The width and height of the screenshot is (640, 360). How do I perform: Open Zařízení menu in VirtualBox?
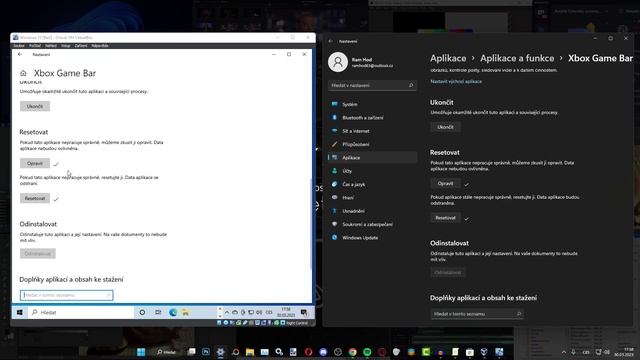coord(81,46)
